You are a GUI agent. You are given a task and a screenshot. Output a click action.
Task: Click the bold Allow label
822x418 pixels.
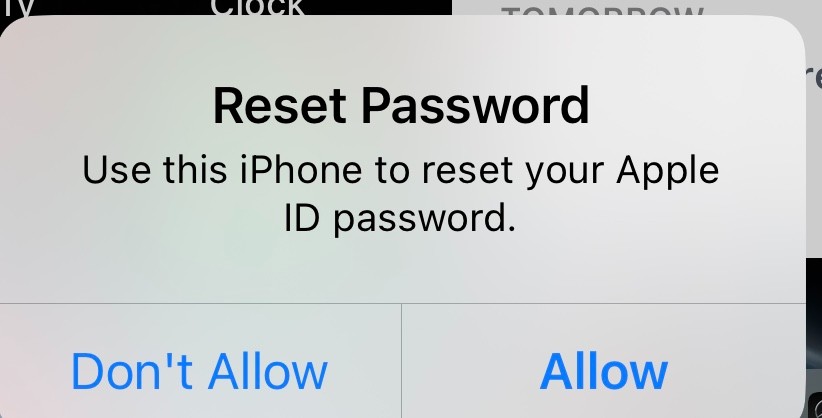(x=603, y=371)
